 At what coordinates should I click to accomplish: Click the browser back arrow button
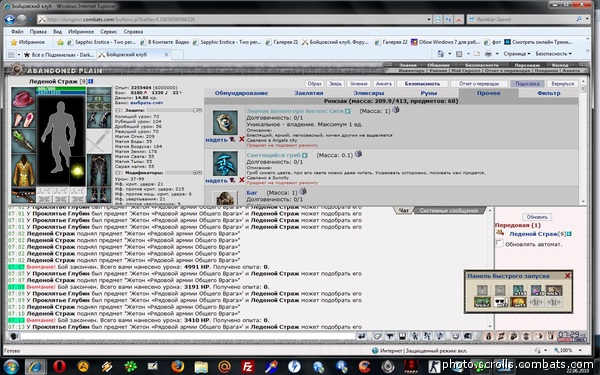click(x=10, y=19)
